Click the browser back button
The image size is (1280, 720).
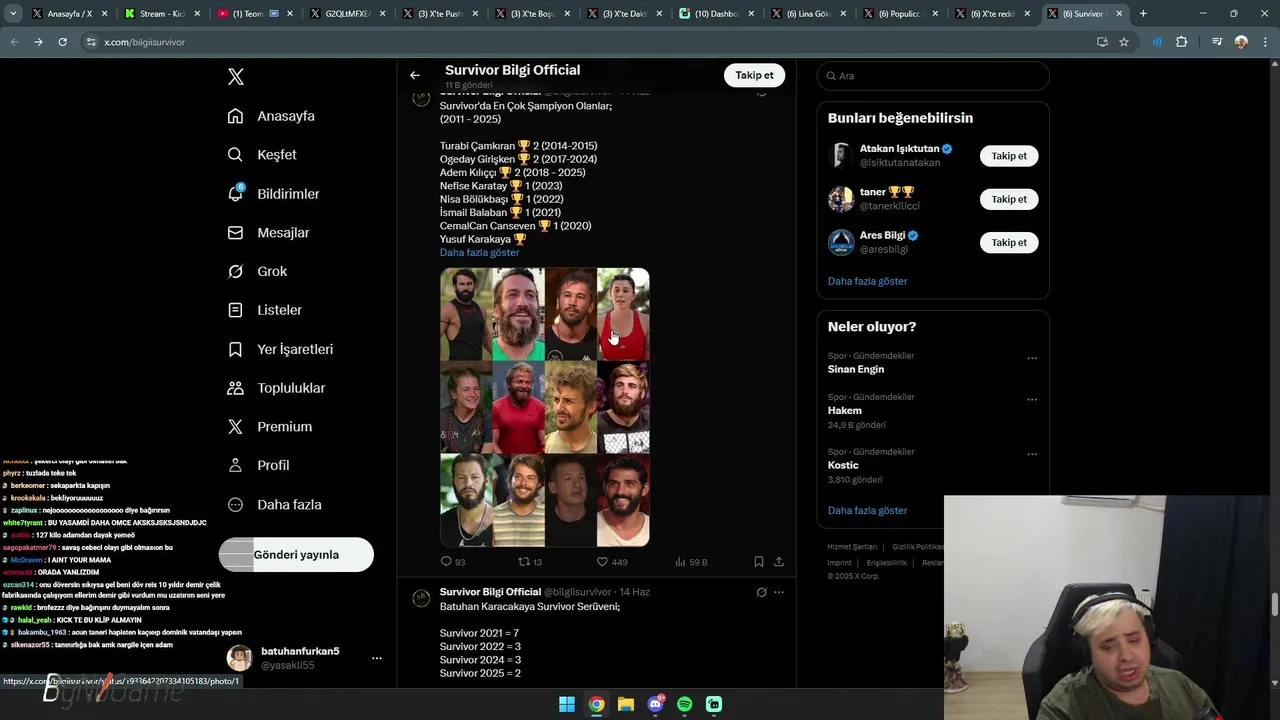click(14, 42)
